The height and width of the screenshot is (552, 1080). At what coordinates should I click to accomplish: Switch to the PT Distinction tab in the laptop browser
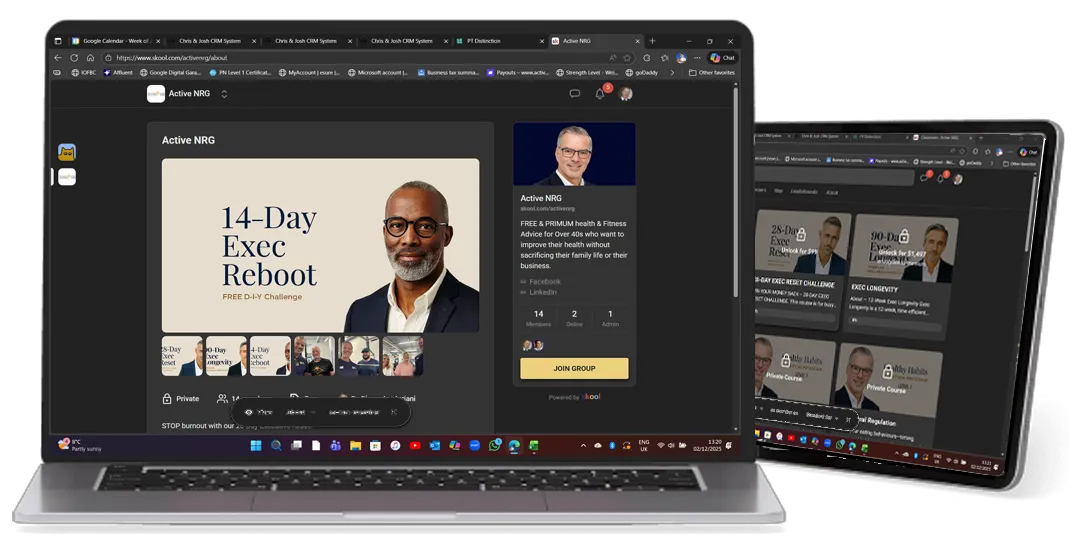499,41
